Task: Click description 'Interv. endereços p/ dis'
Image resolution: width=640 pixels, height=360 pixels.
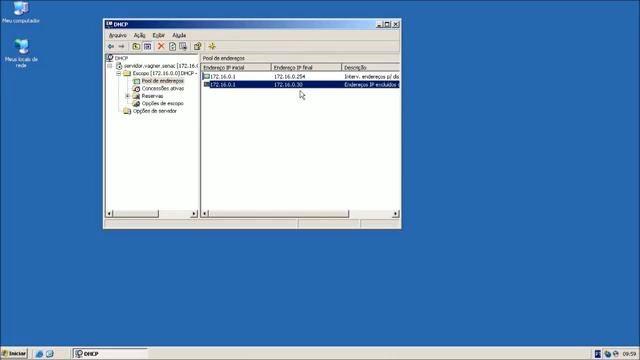Action: (371, 76)
